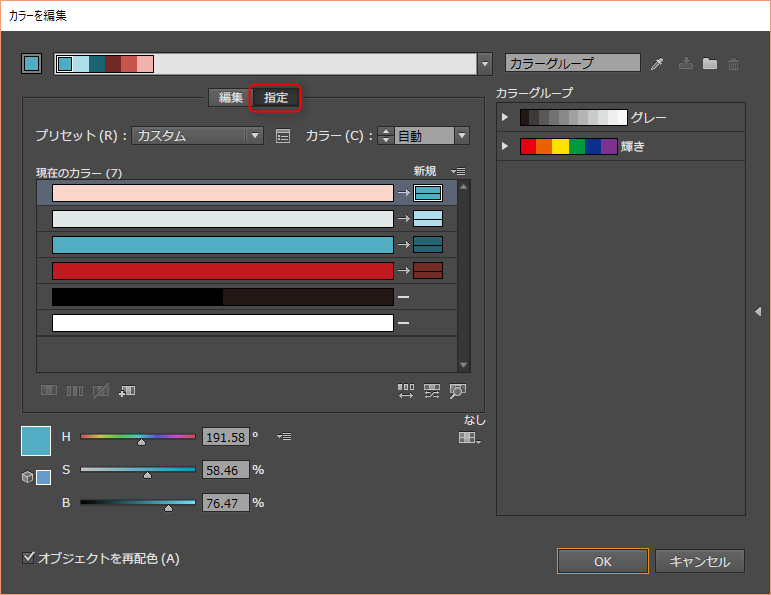Click the カラーグループ name input field

(572, 63)
